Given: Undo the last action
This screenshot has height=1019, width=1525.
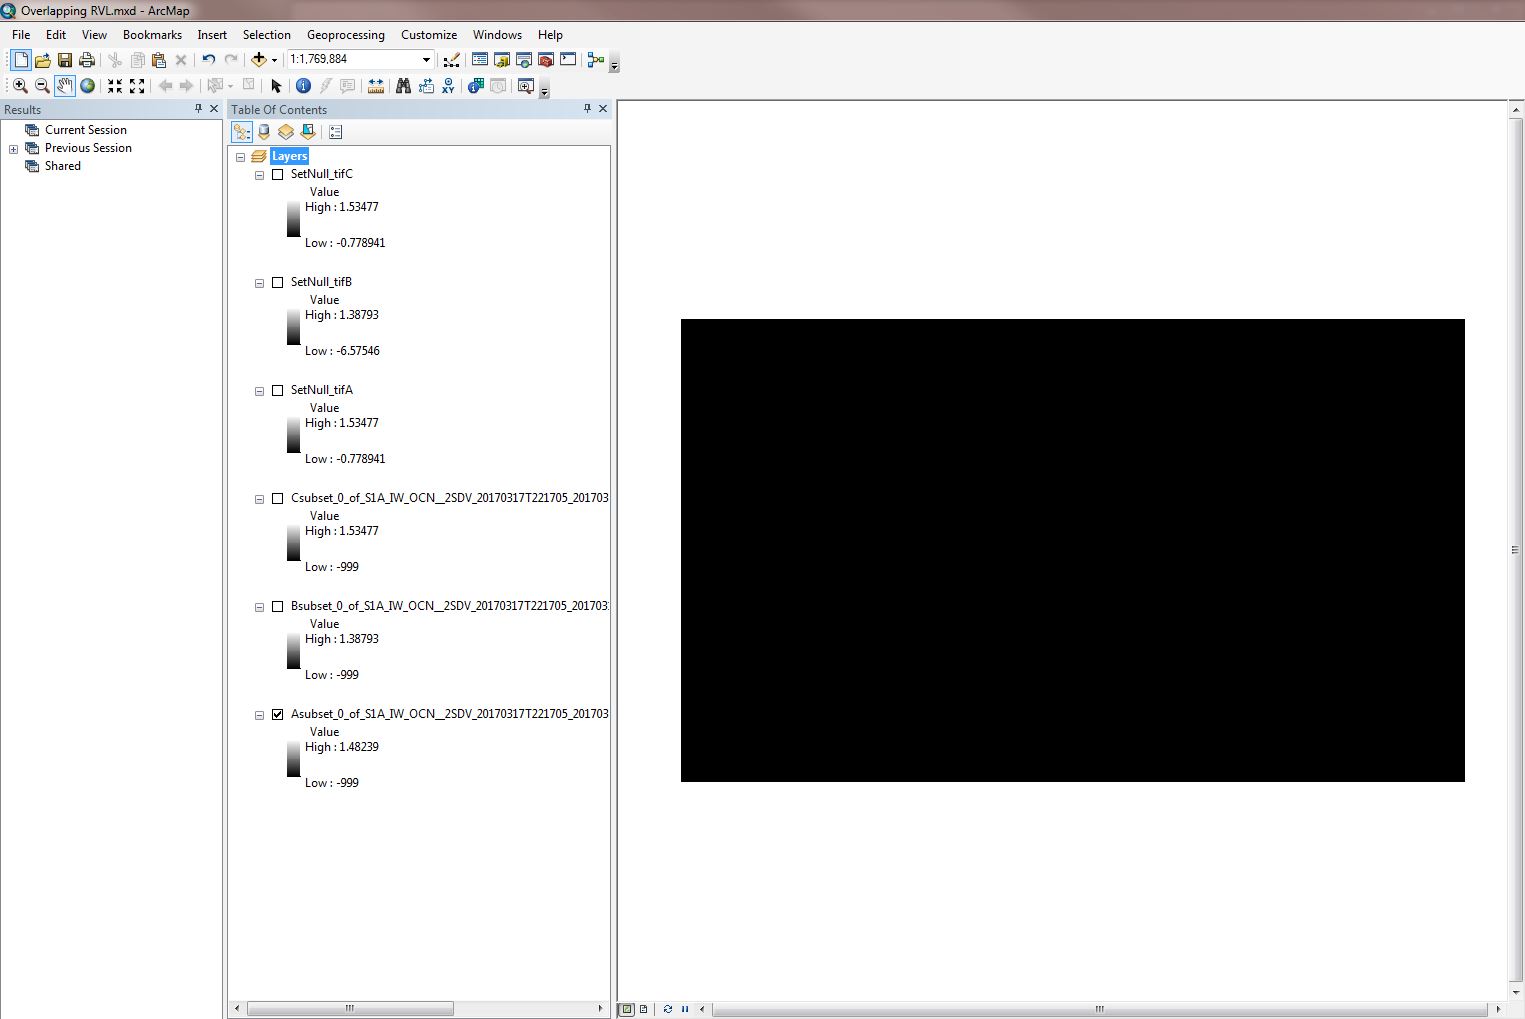Looking at the screenshot, I should pos(208,60).
